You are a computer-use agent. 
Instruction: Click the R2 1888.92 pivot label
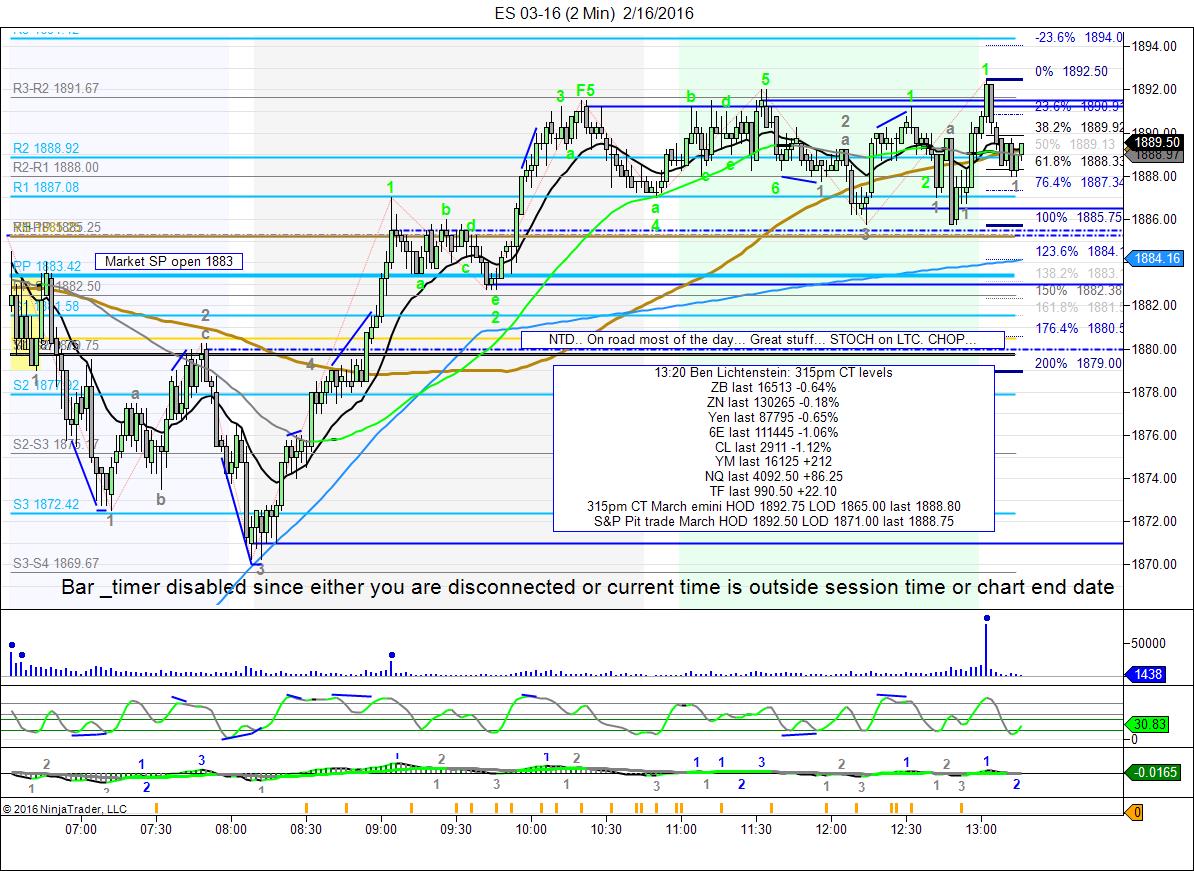[46, 148]
